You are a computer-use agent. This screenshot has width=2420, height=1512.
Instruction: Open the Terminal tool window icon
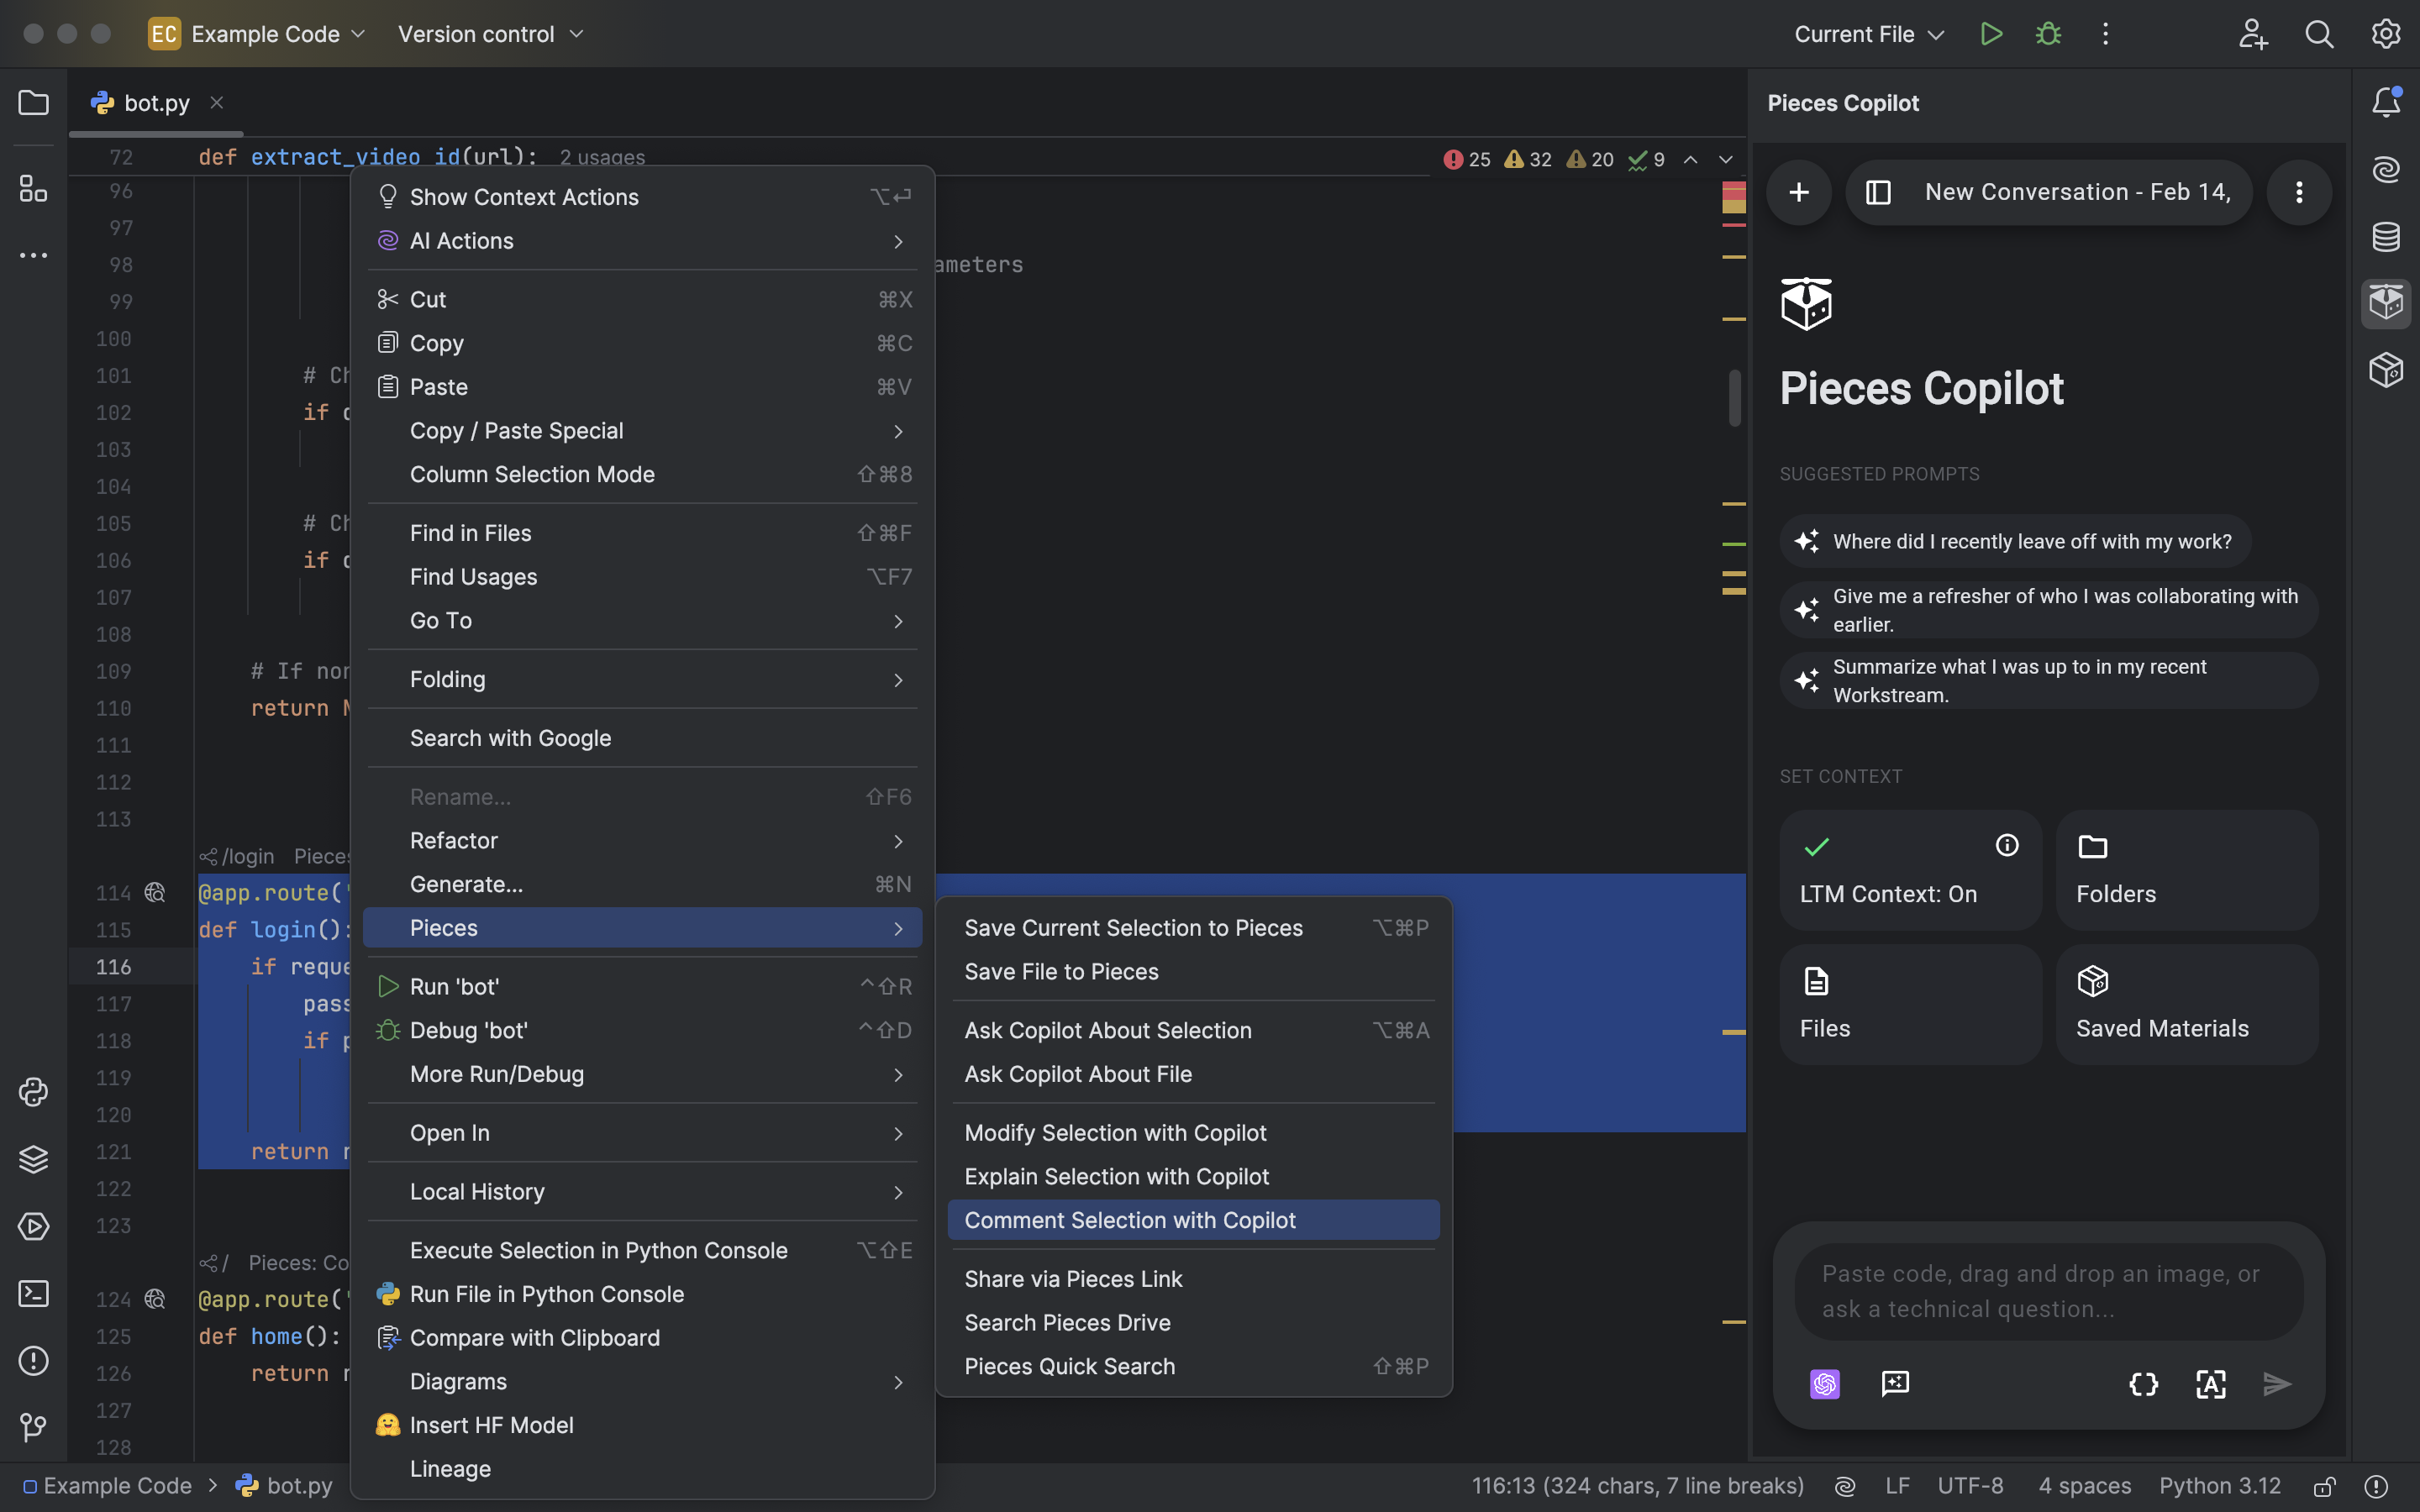pos(34,1293)
